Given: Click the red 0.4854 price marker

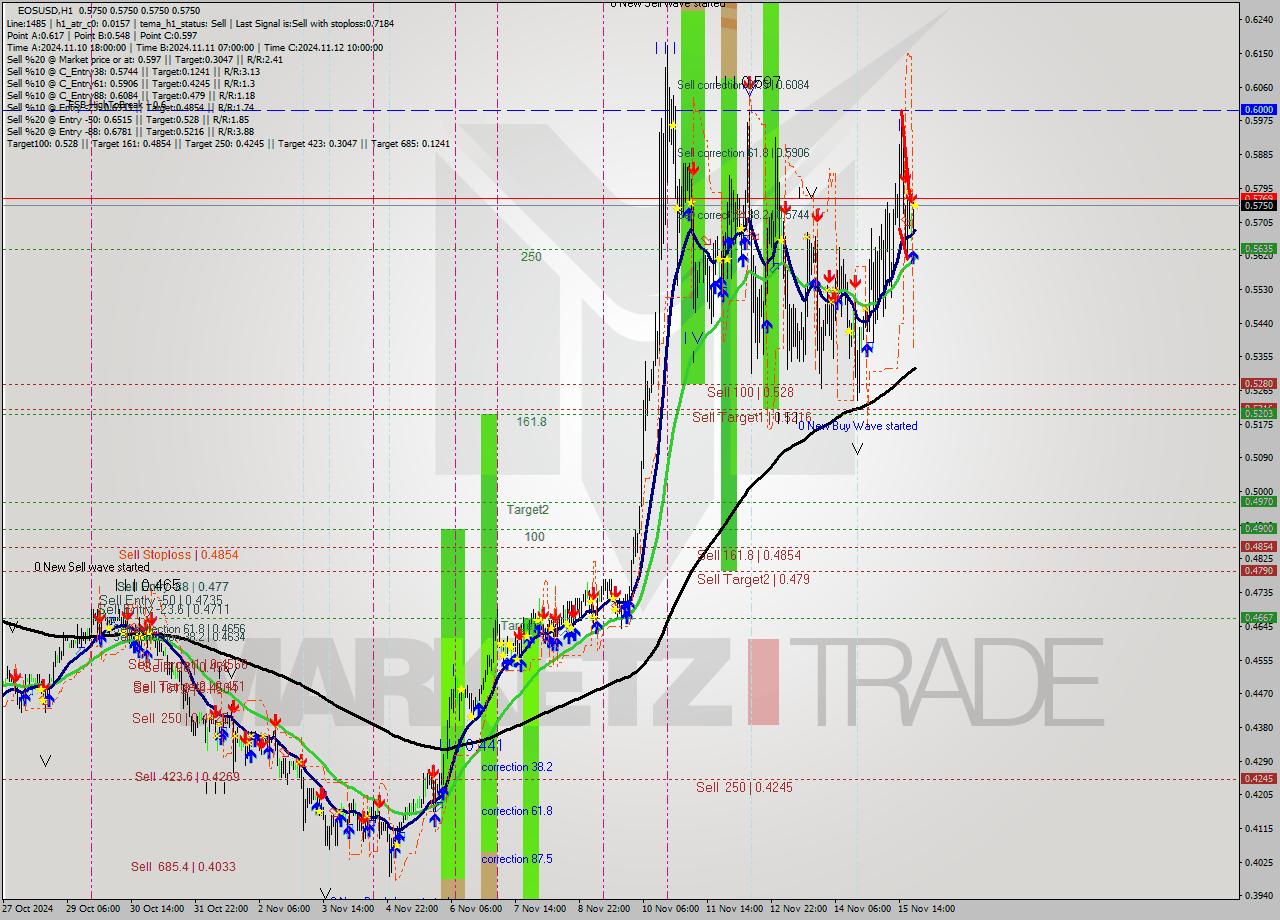Looking at the screenshot, I should 1258,546.
